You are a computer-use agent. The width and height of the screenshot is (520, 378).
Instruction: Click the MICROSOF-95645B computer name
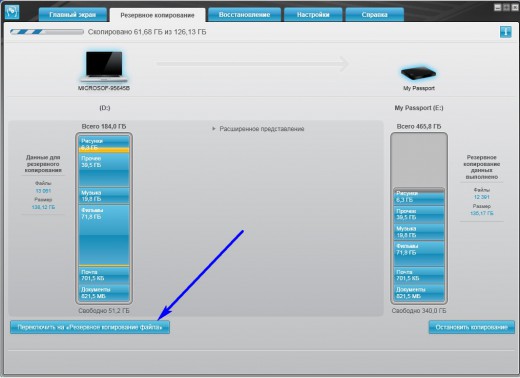click(104, 88)
